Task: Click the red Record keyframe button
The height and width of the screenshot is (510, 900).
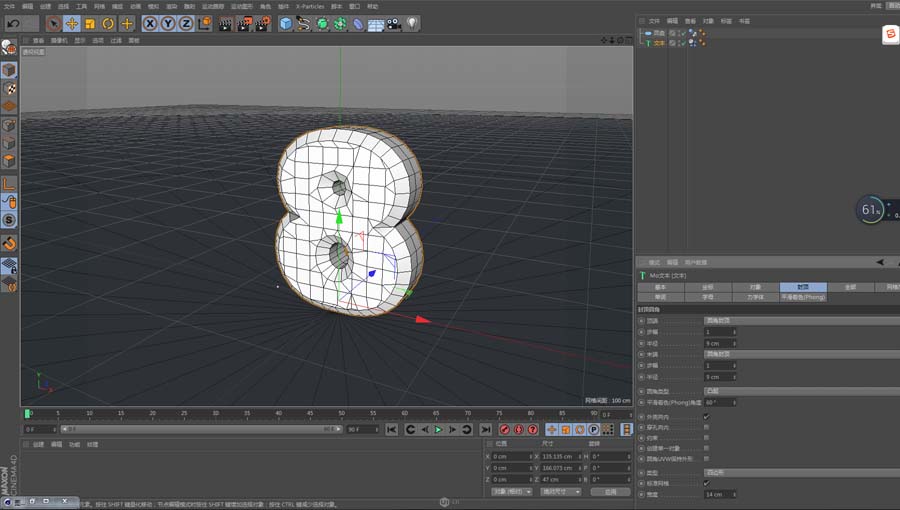Action: pyautogui.click(x=504, y=429)
